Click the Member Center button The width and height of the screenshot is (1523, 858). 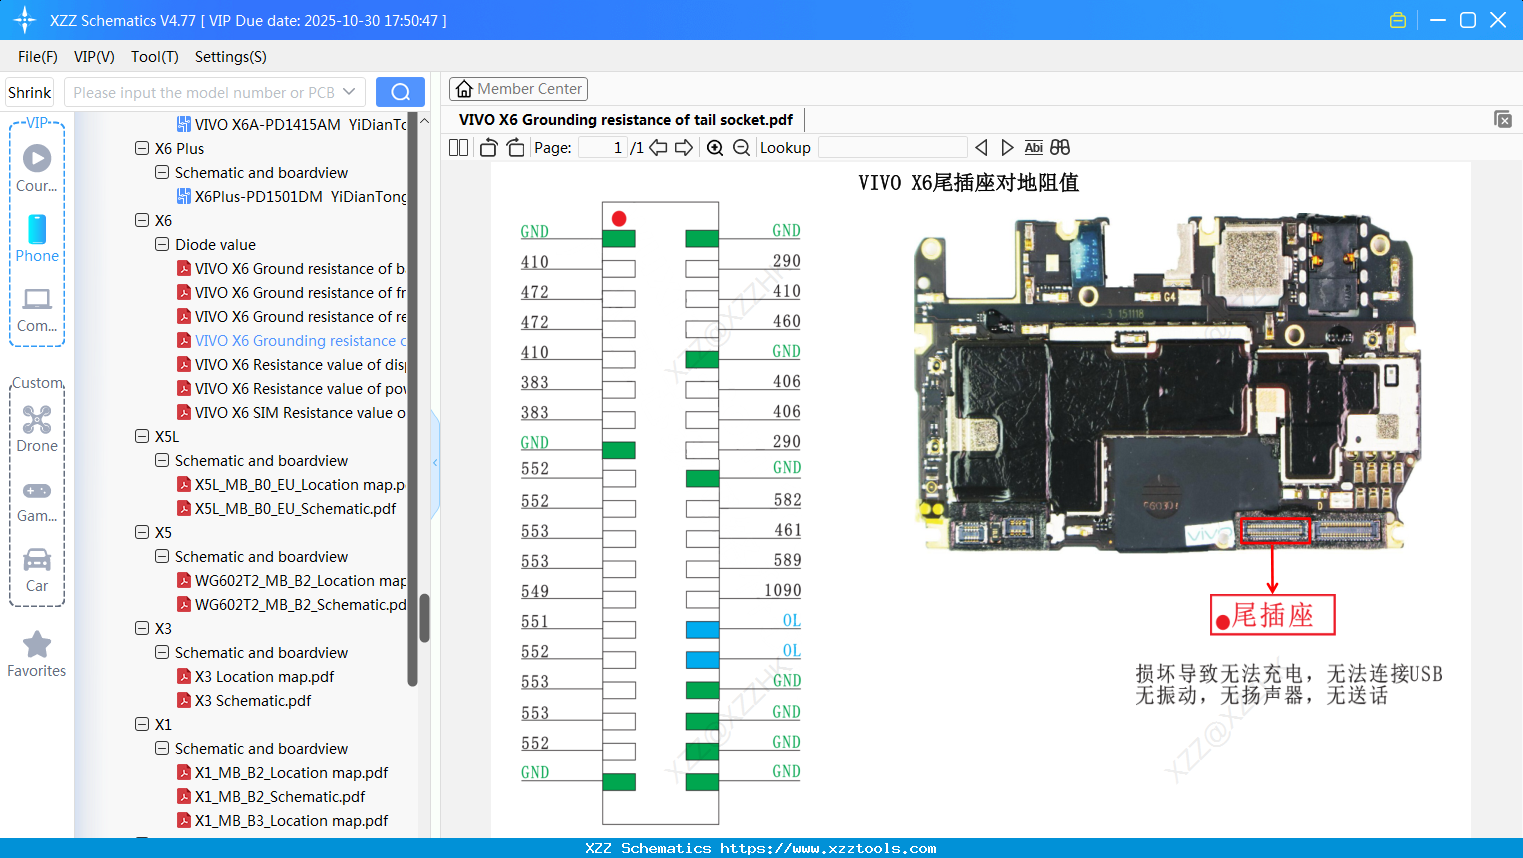pyautogui.click(x=518, y=89)
